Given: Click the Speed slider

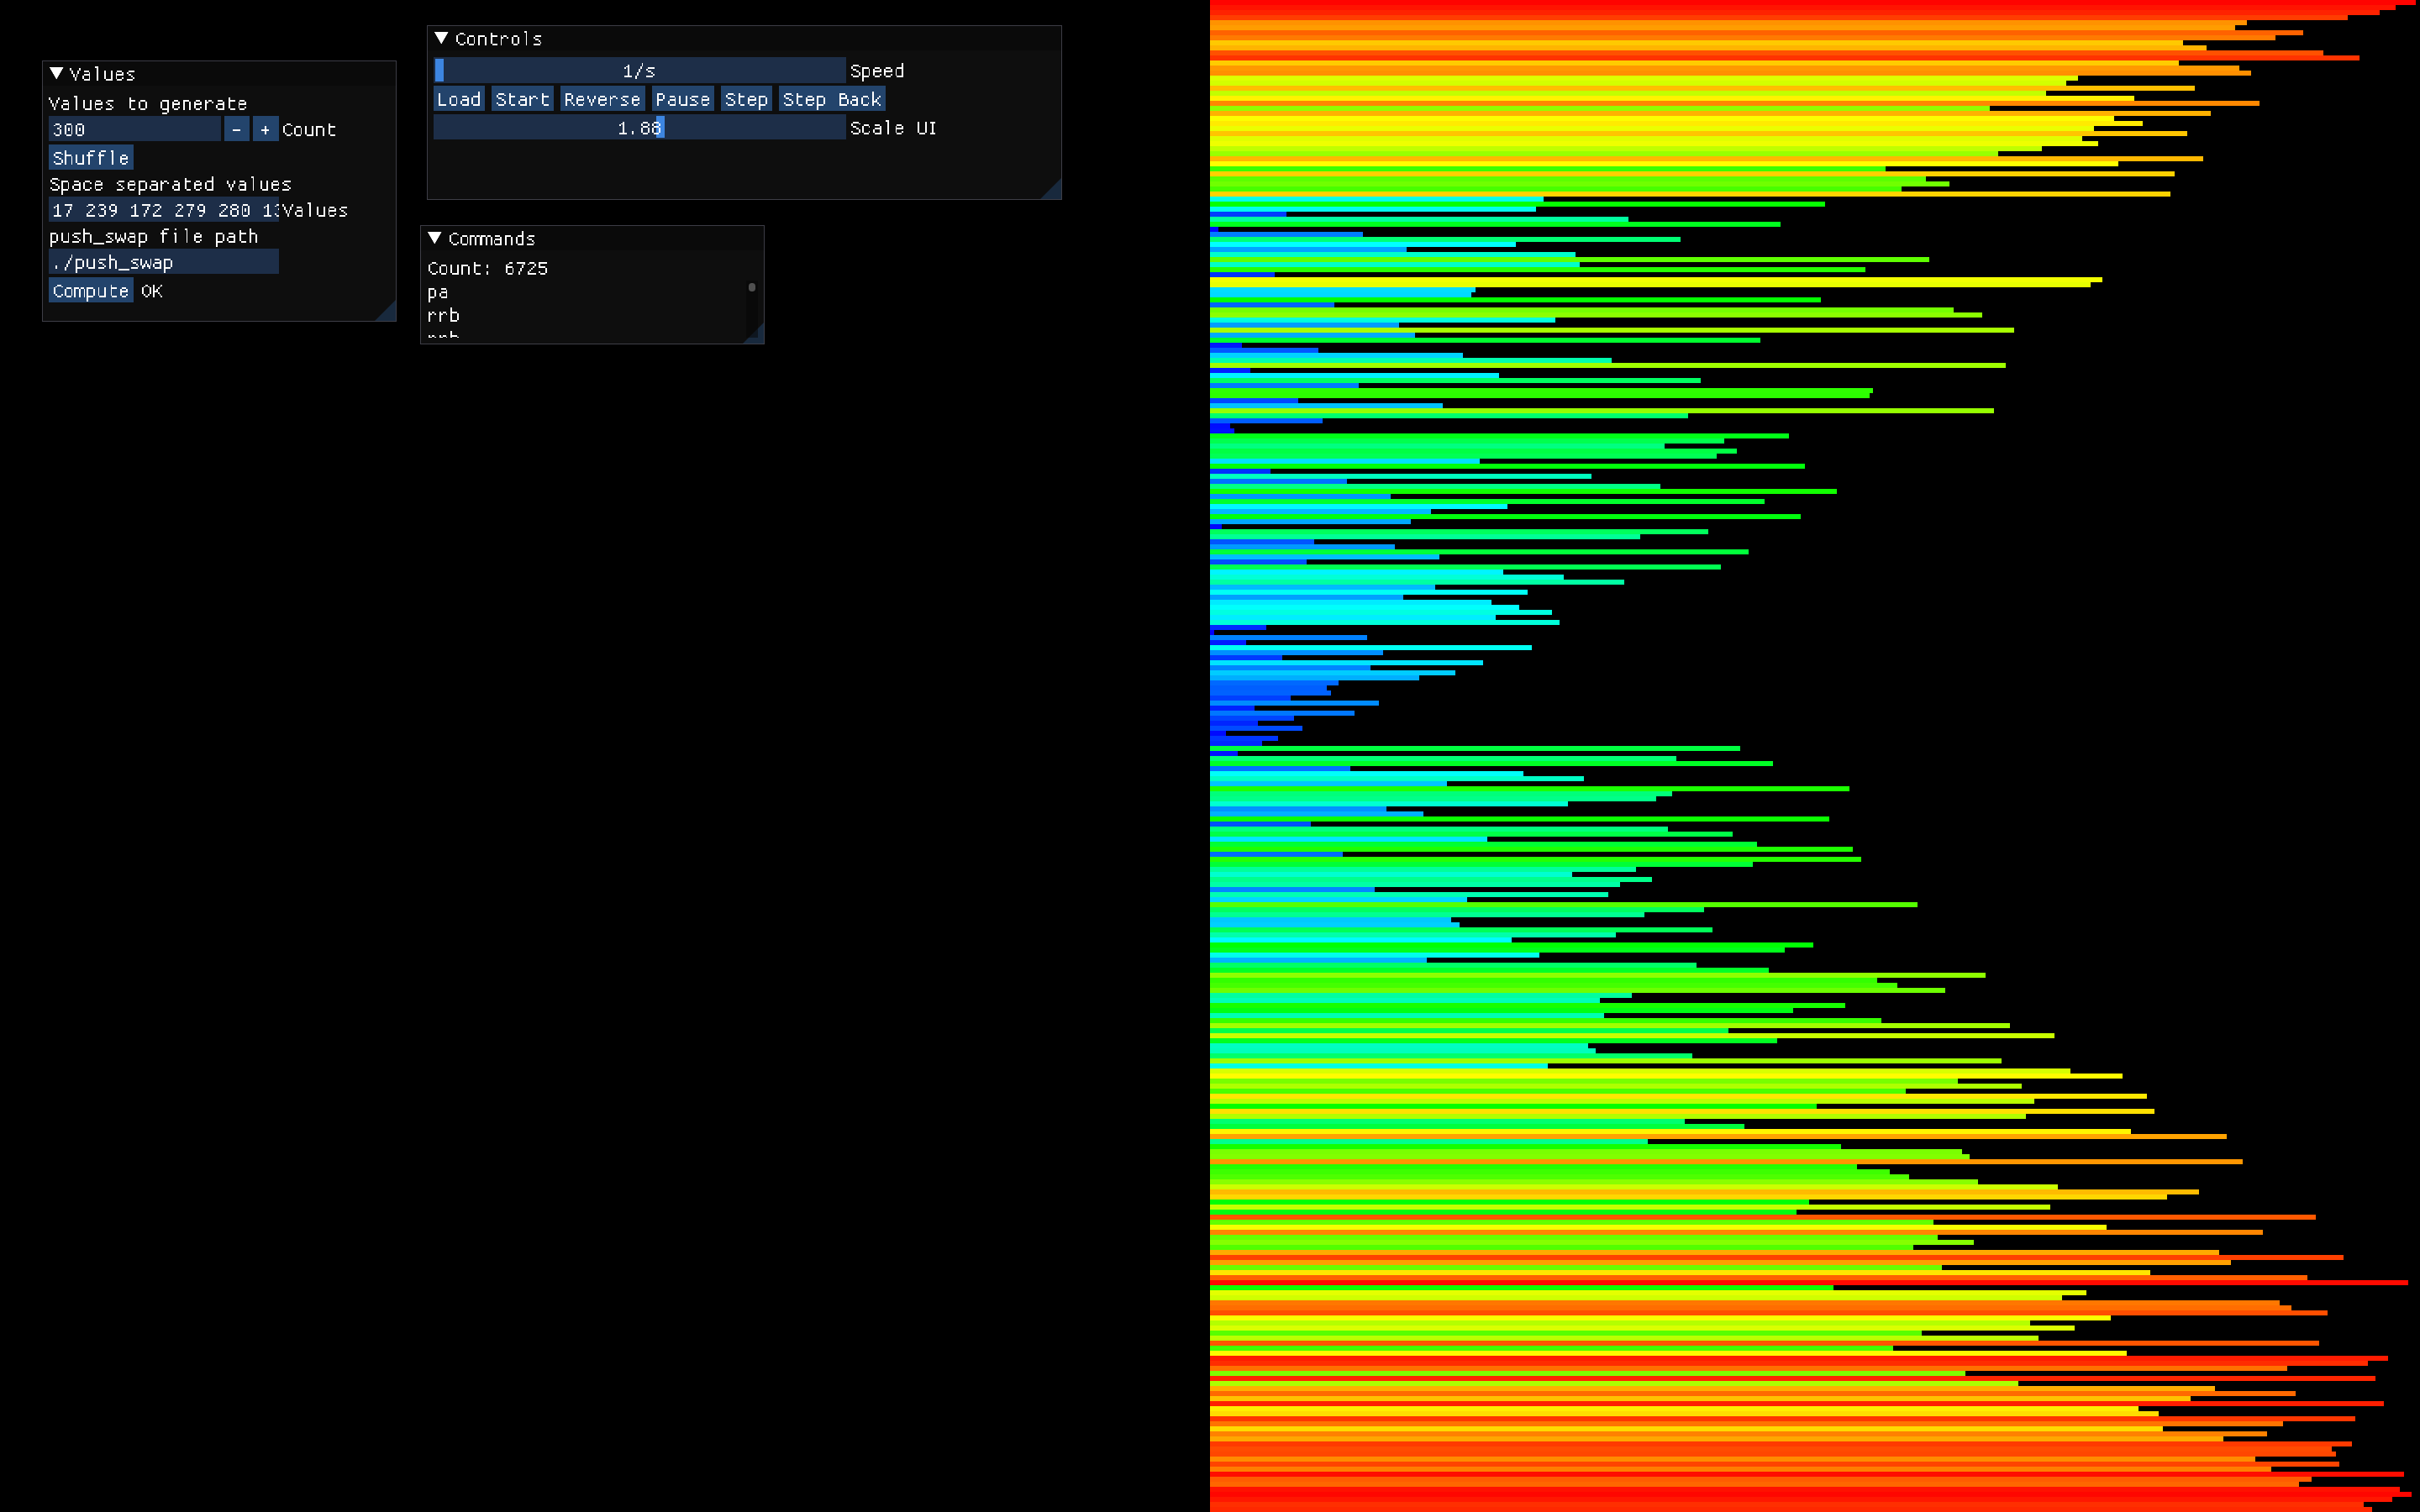Looking at the screenshot, I should 640,71.
